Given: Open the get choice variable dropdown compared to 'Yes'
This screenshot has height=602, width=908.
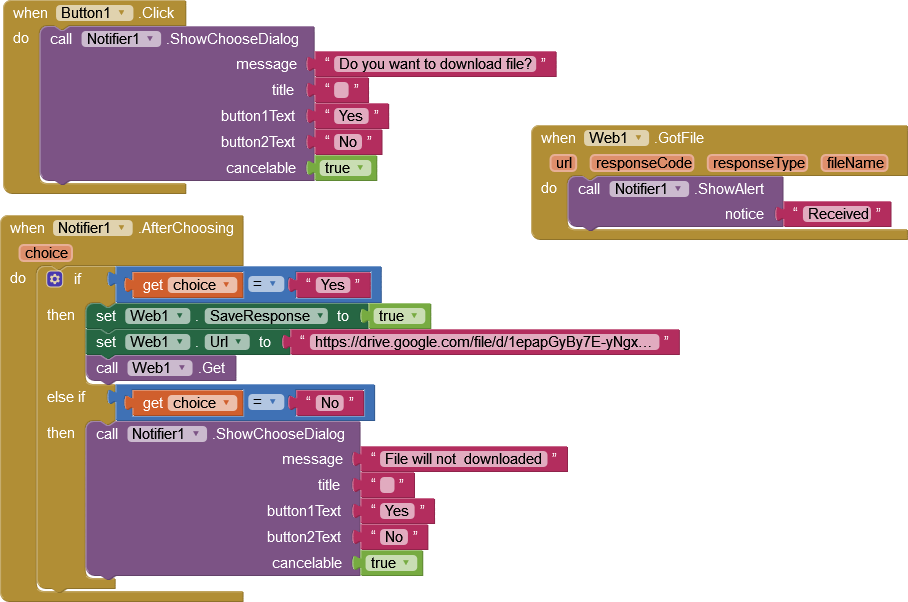Looking at the screenshot, I should pyautogui.click(x=226, y=285).
